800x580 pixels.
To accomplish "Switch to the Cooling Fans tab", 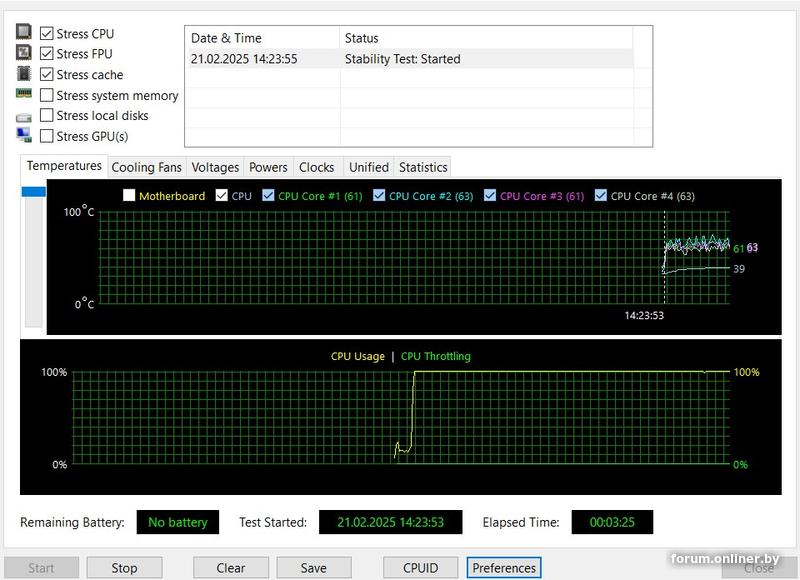I will 146,167.
